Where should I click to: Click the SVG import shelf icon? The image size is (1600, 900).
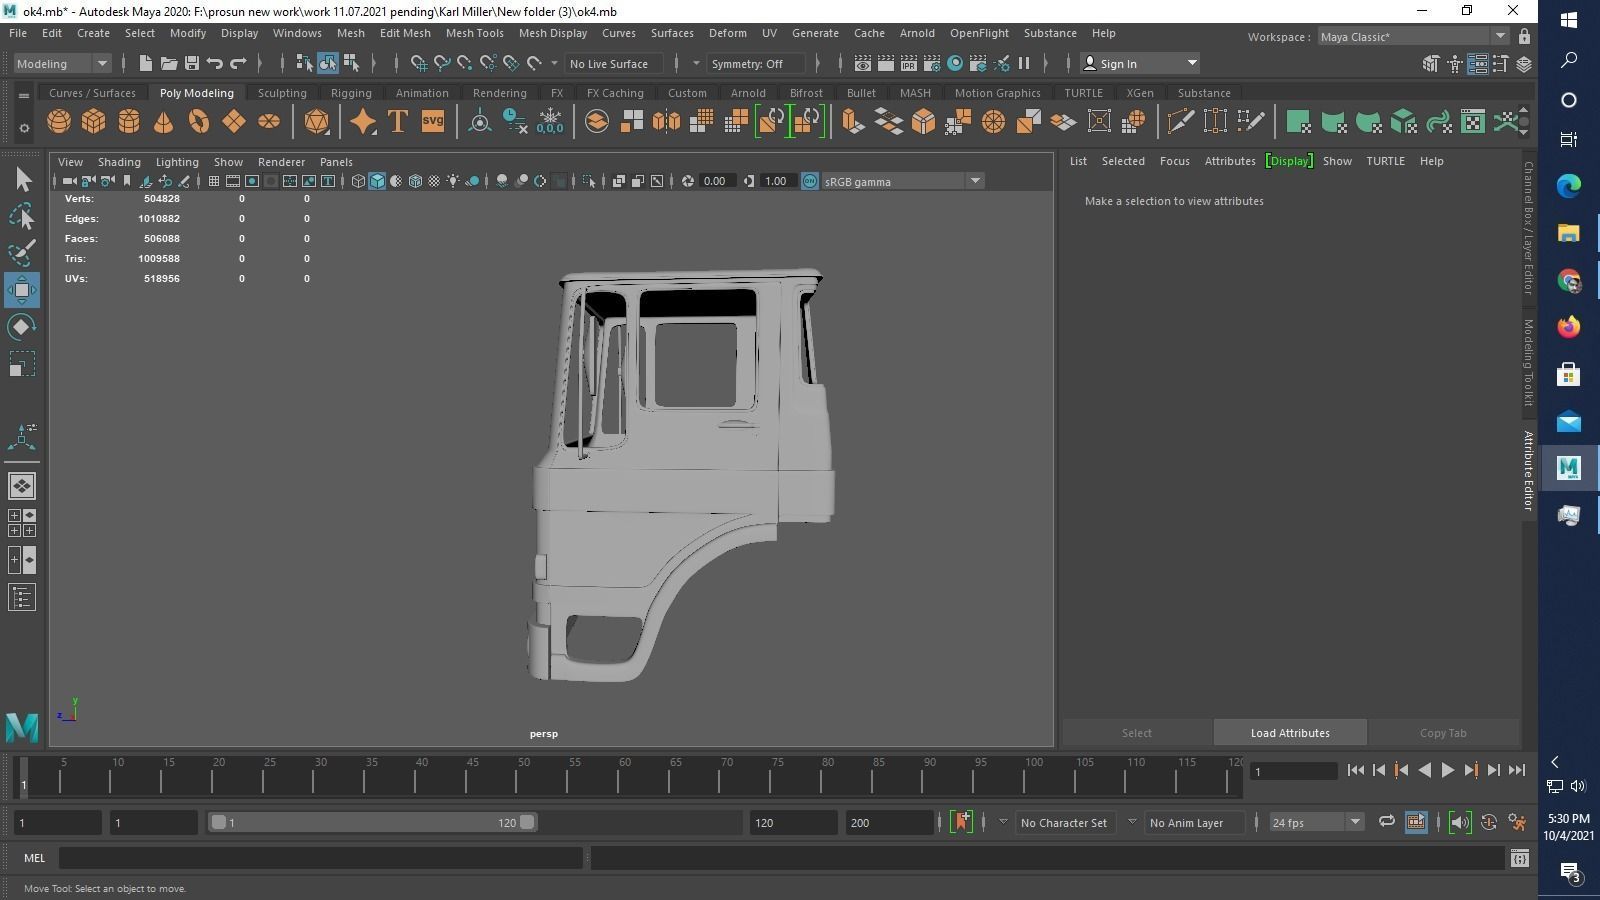click(x=432, y=122)
